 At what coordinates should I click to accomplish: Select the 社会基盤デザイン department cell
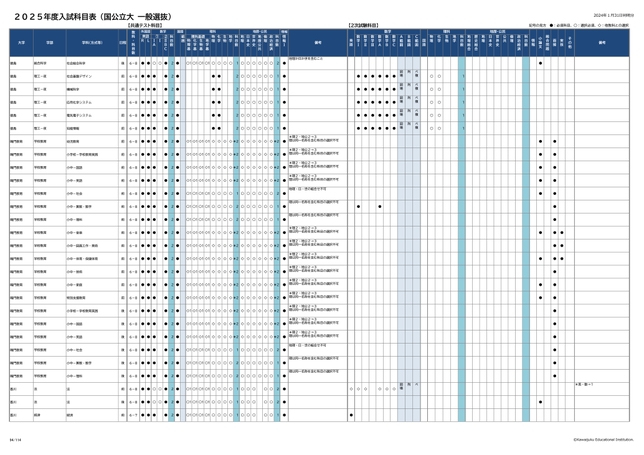(x=80, y=75)
